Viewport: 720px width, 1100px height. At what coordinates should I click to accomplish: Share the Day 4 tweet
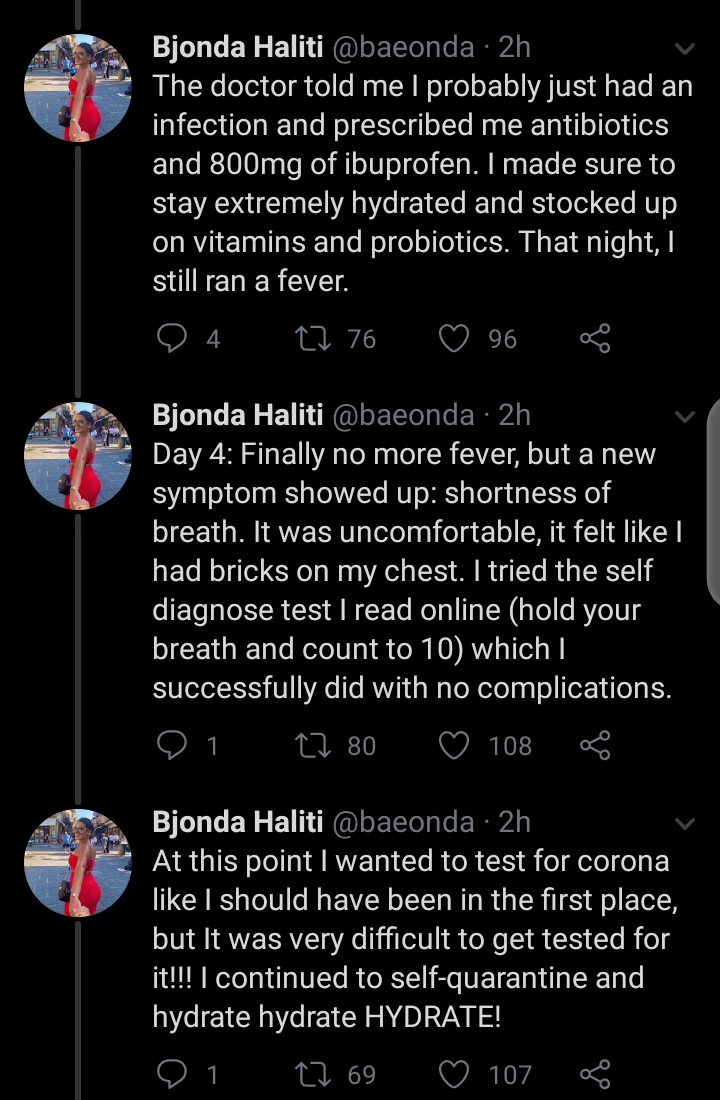[595, 745]
